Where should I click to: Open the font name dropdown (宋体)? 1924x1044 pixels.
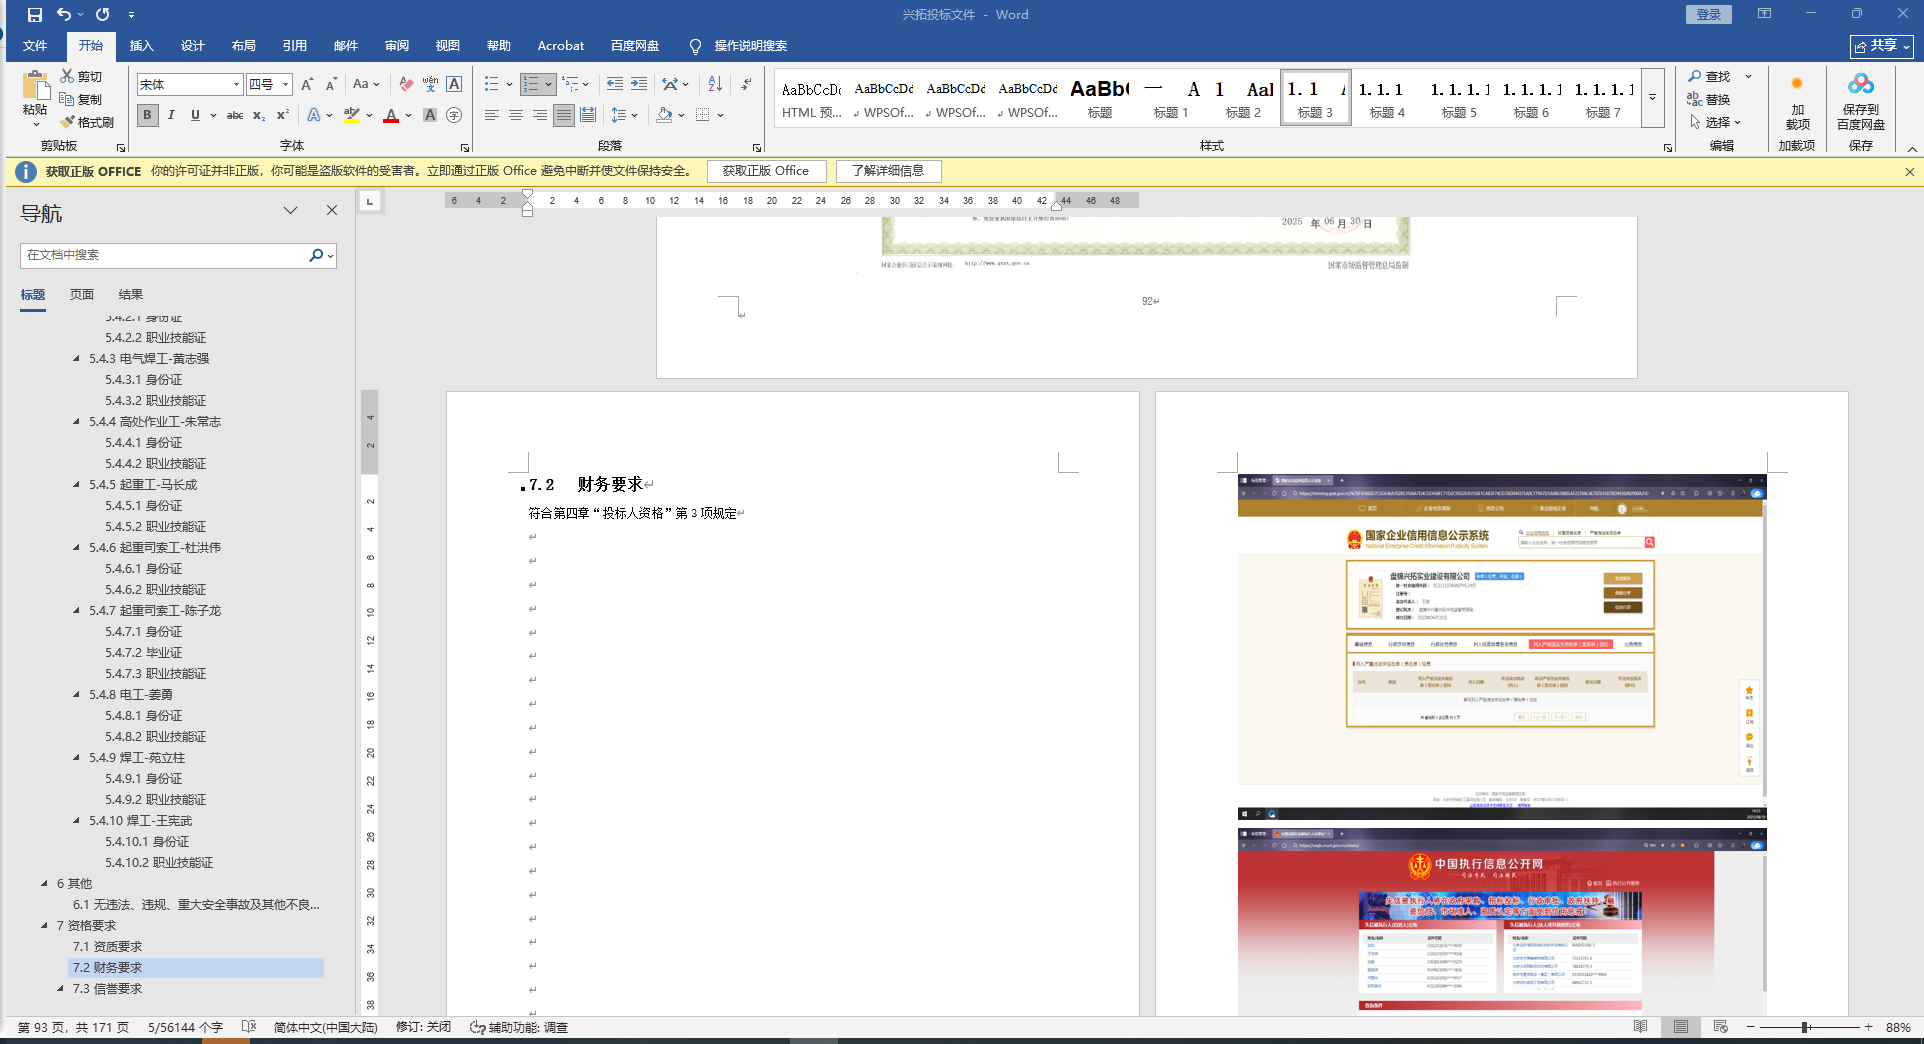pyautogui.click(x=237, y=85)
